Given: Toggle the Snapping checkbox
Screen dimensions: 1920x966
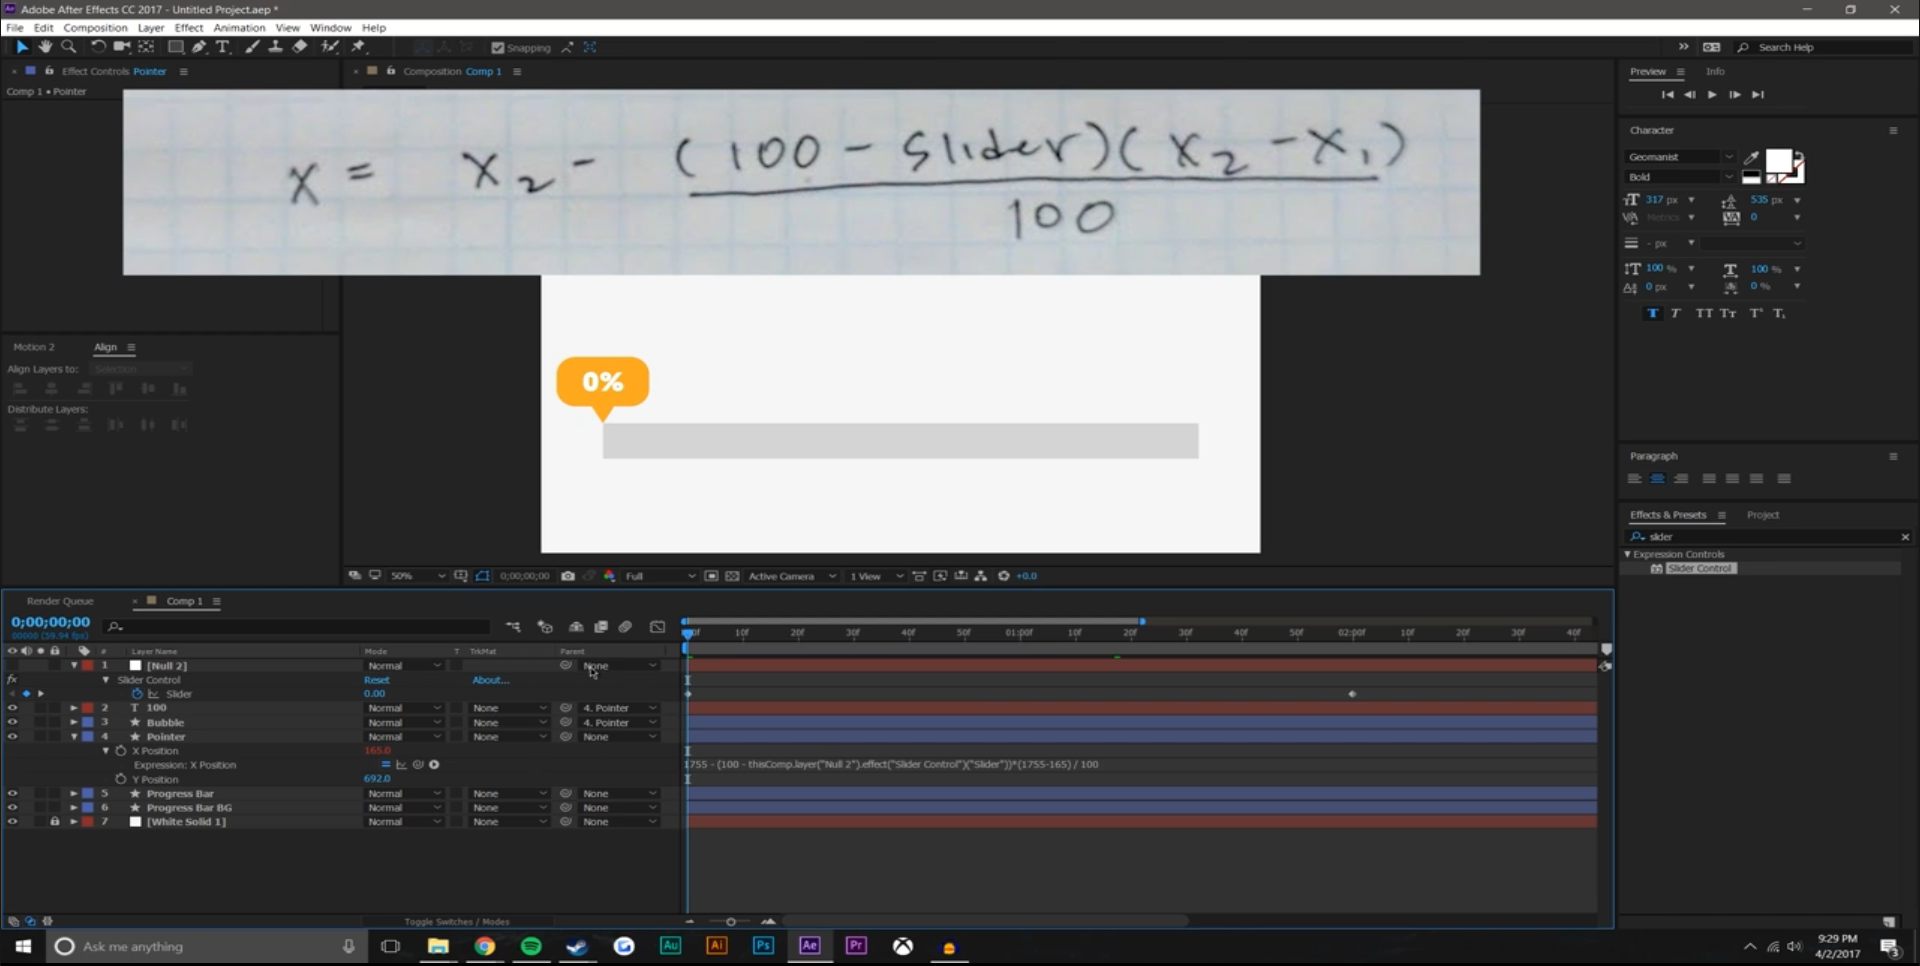Looking at the screenshot, I should coord(498,48).
